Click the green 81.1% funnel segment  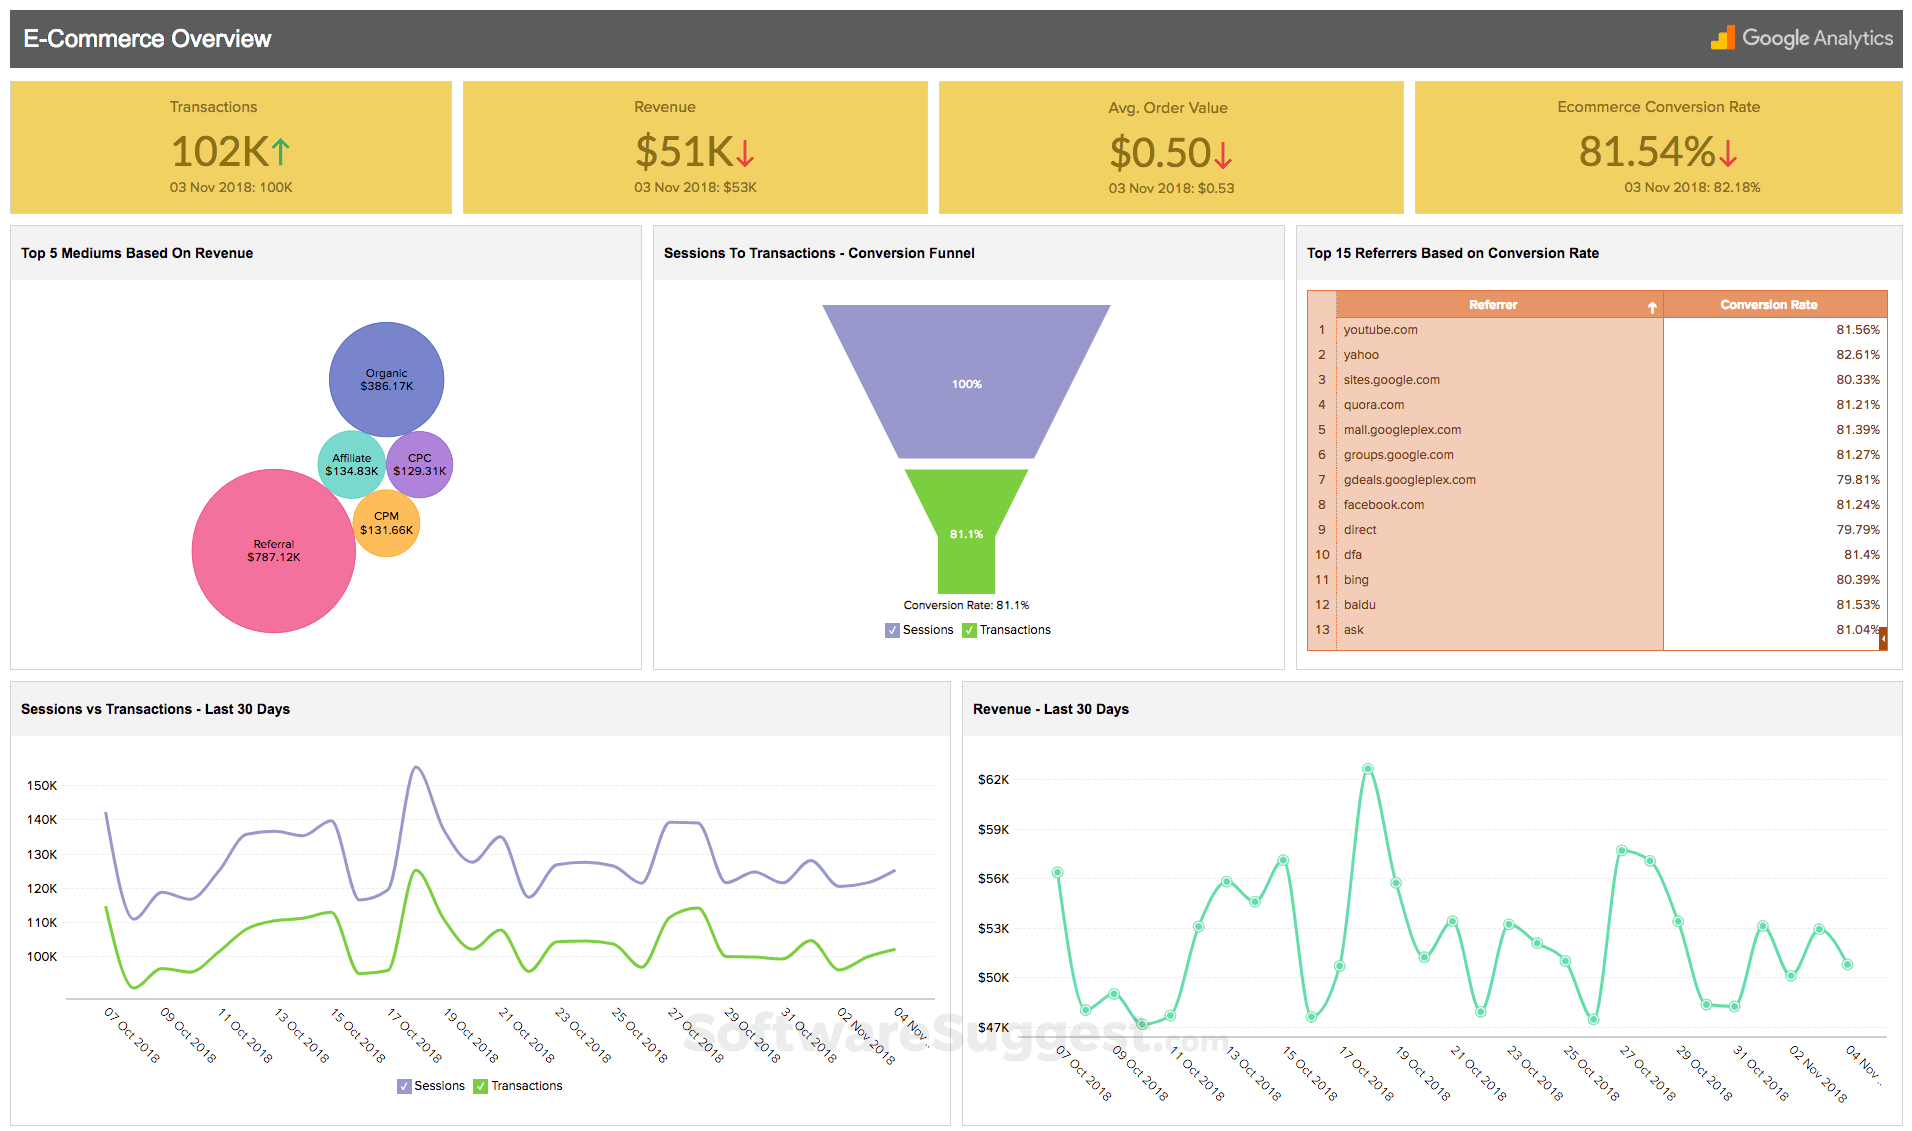tap(966, 535)
